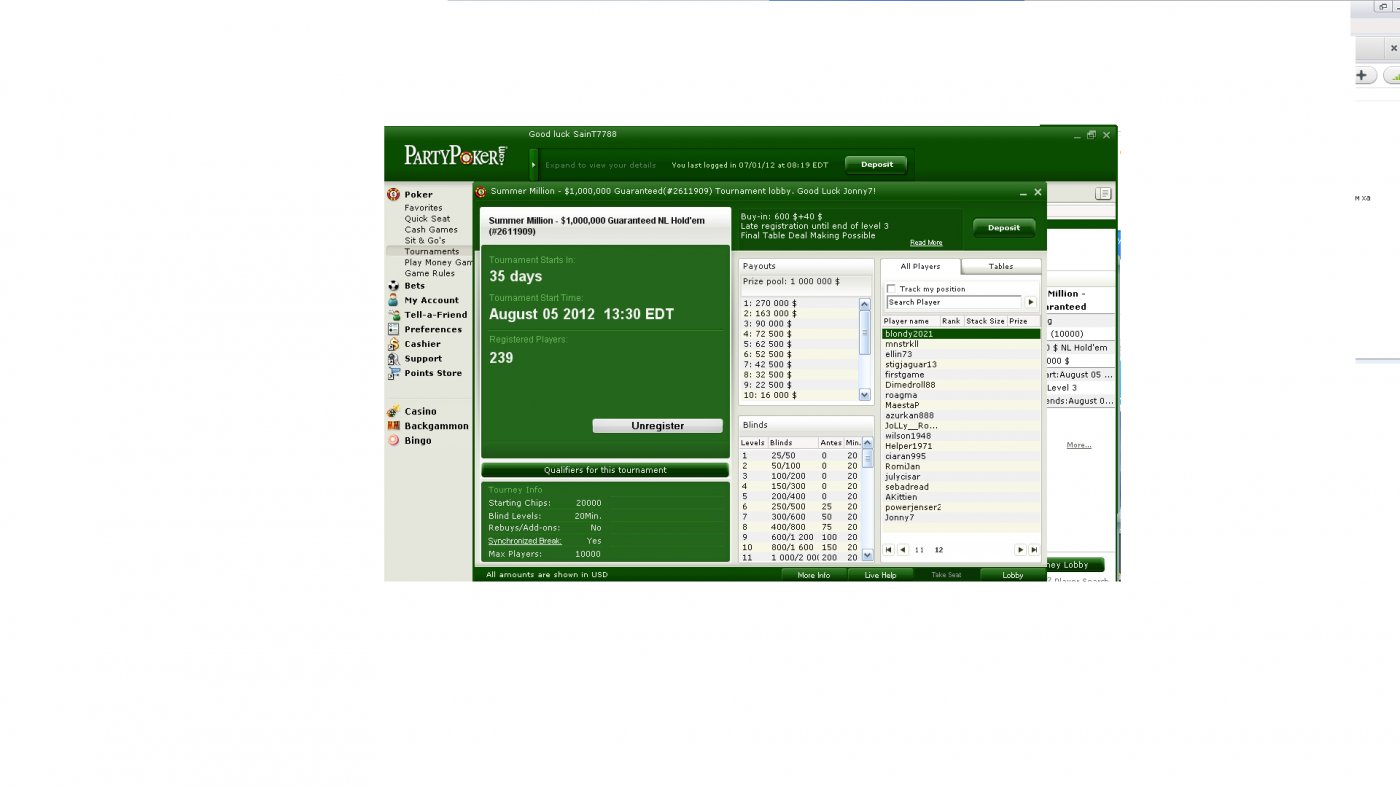
Task: Select player wilson1948 in list
Action: pos(961,436)
